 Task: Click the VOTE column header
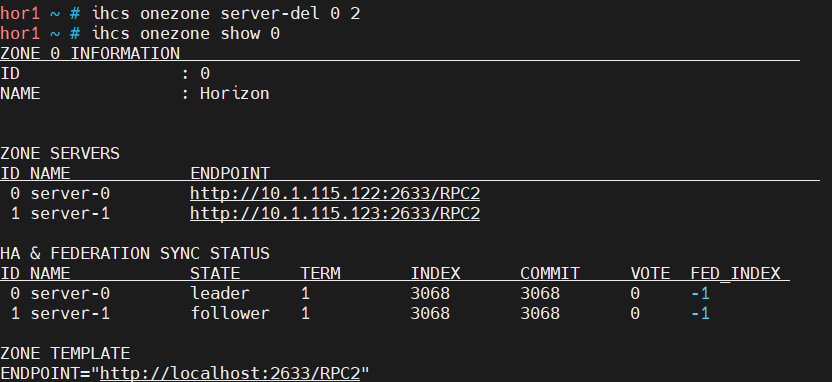[650, 273]
